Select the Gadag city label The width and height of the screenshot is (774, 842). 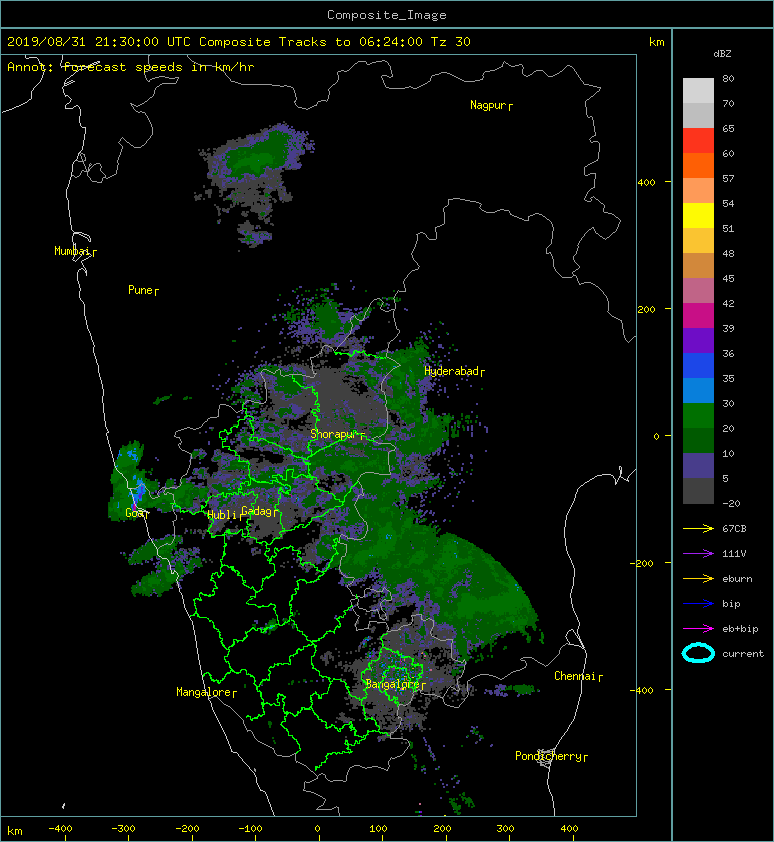pyautogui.click(x=260, y=511)
